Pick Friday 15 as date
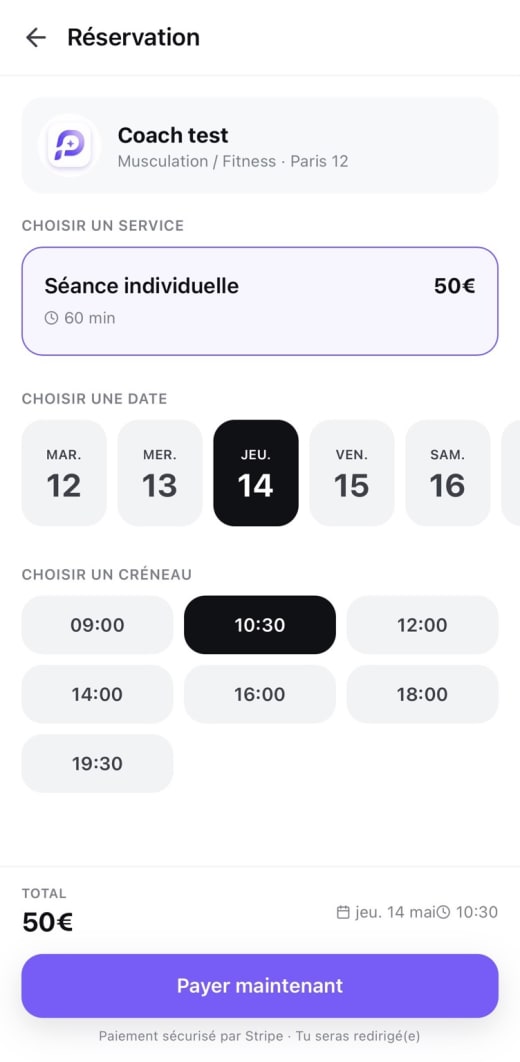 coord(352,473)
